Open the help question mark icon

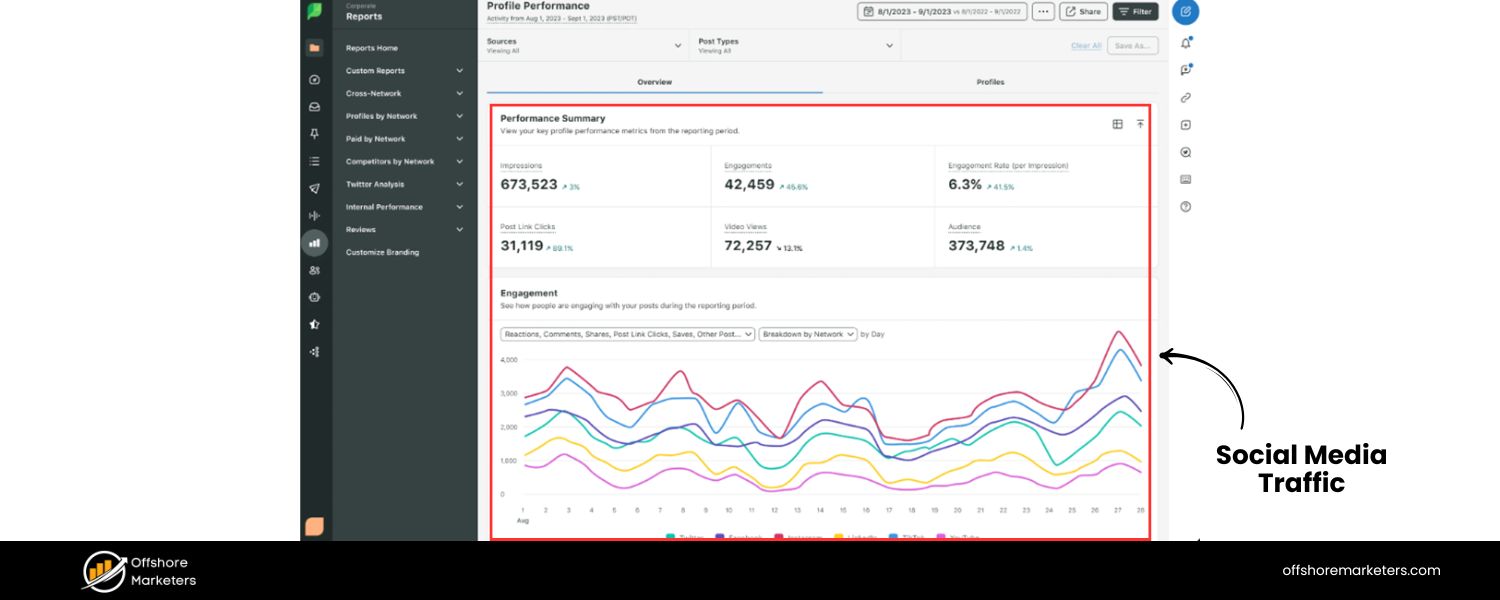[1185, 207]
